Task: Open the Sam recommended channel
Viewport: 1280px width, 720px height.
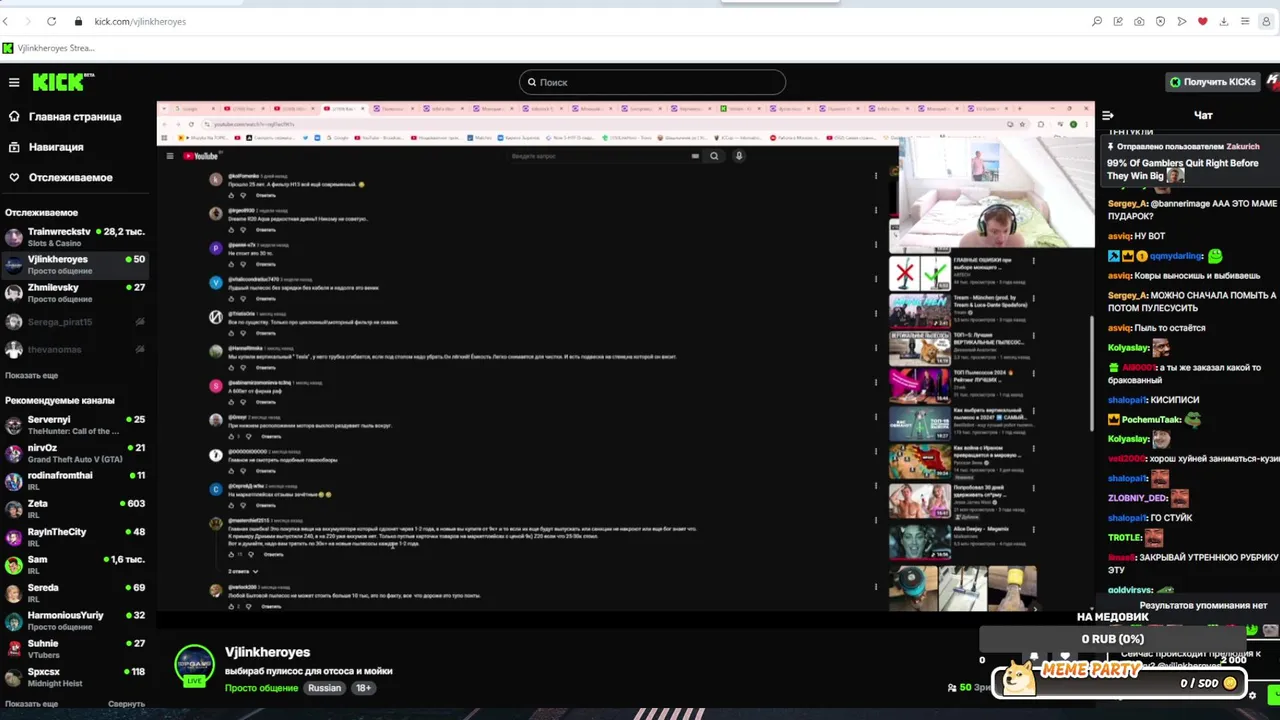Action: point(75,565)
